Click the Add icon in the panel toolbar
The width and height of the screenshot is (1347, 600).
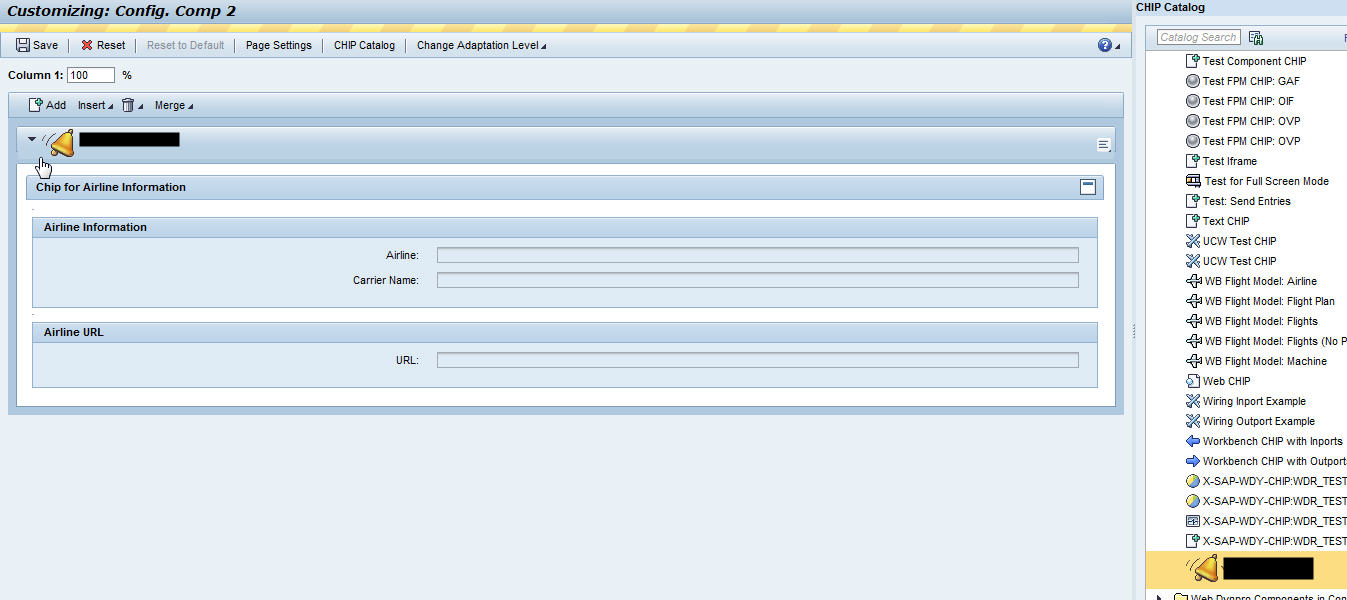click(34, 104)
